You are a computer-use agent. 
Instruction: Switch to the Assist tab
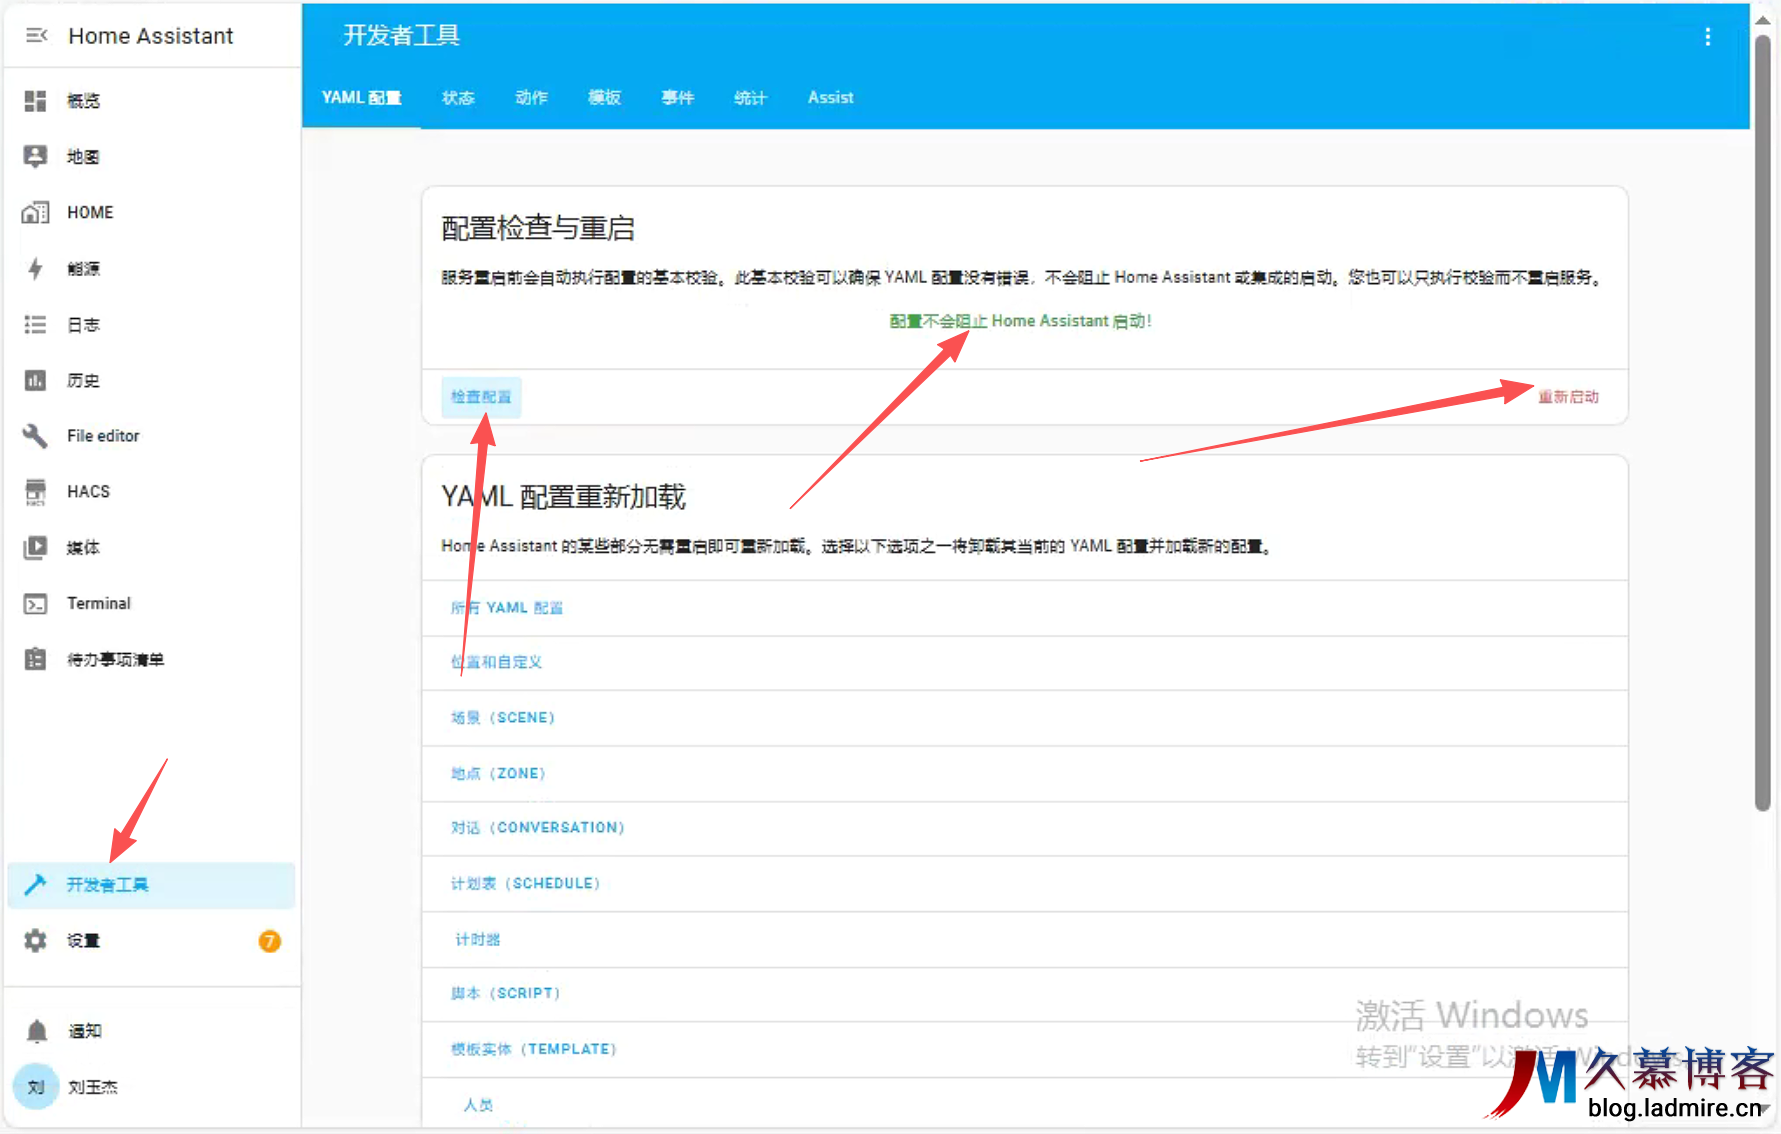coord(830,98)
